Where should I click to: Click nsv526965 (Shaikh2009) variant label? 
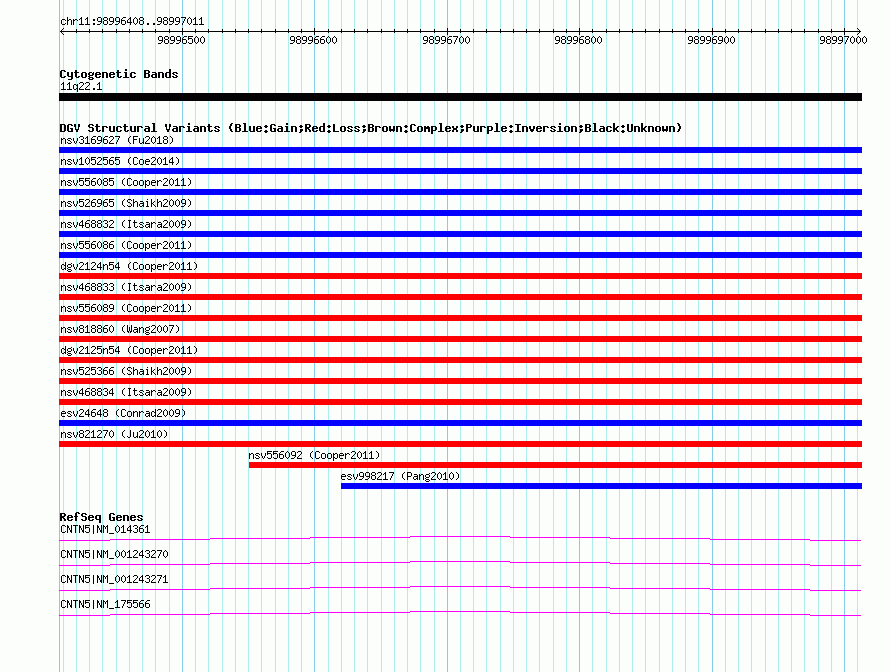click(126, 203)
